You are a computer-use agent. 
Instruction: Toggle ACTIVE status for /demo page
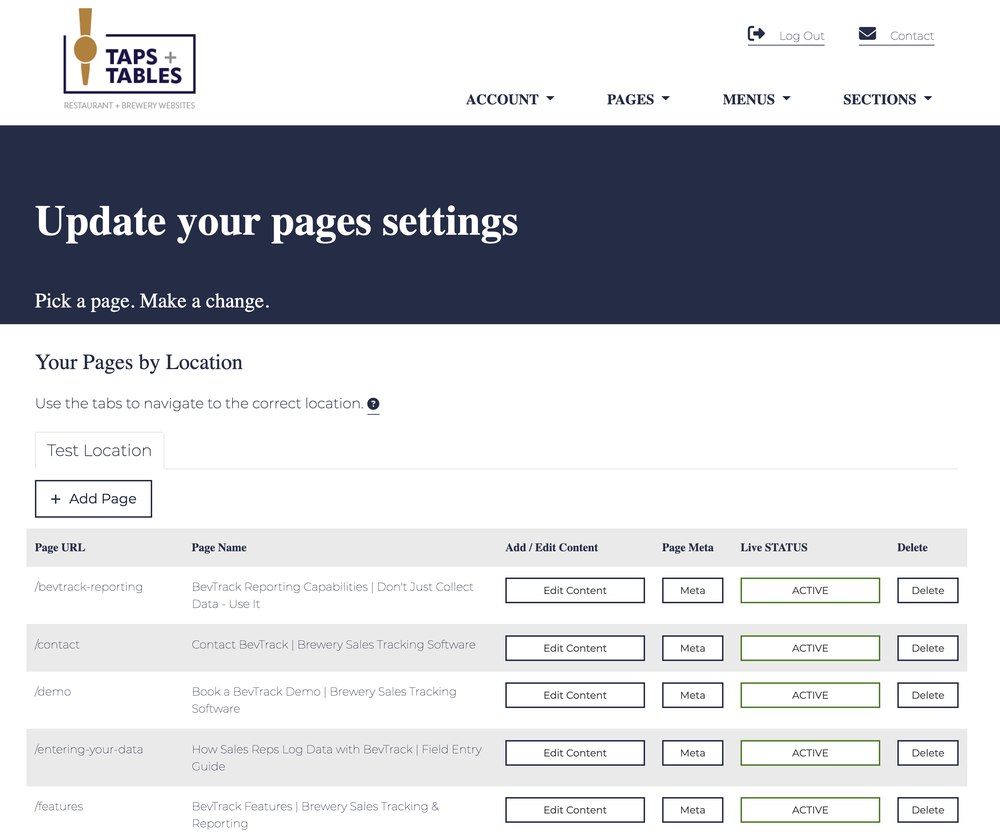point(810,695)
